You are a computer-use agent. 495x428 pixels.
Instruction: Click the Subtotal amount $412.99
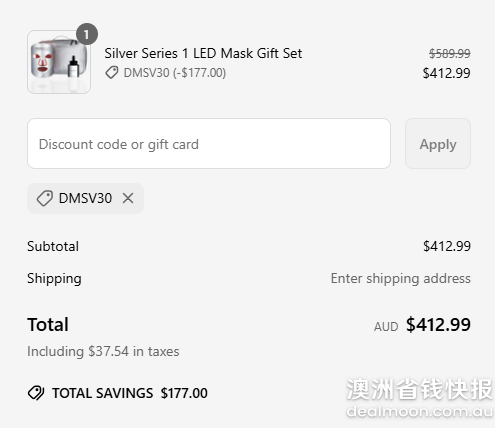click(447, 246)
